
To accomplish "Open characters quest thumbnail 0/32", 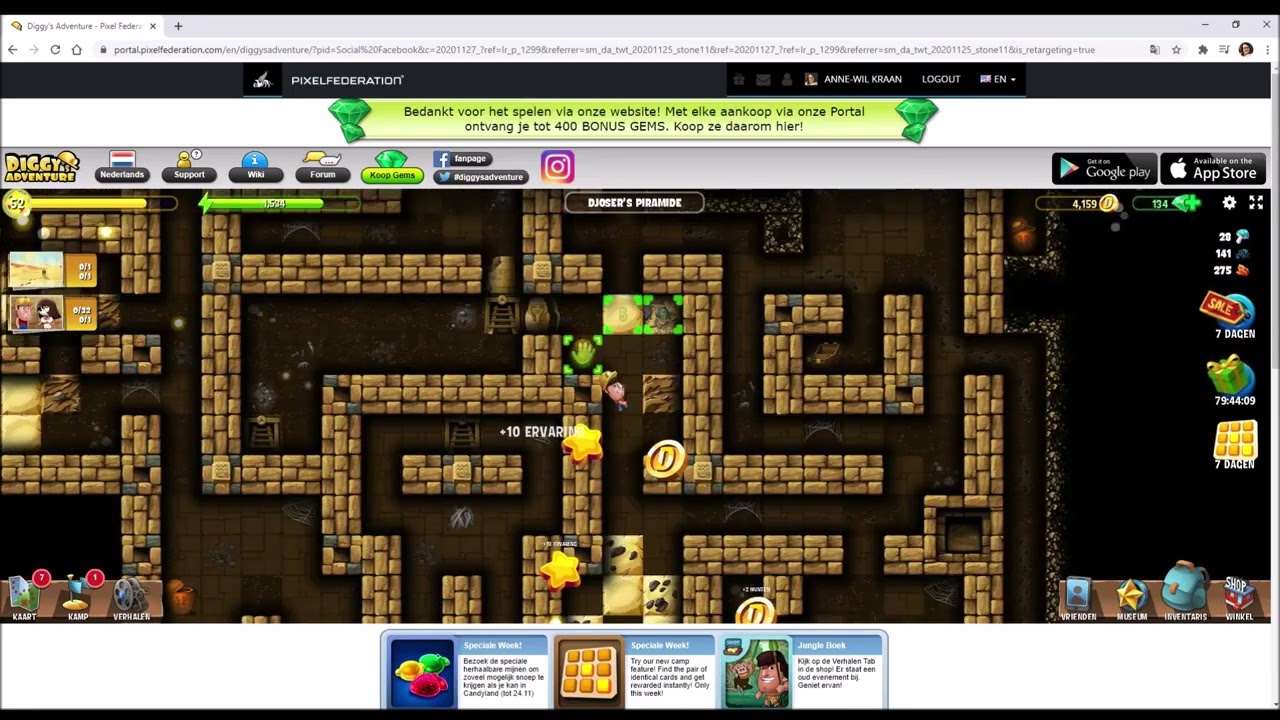I will [x=37, y=313].
